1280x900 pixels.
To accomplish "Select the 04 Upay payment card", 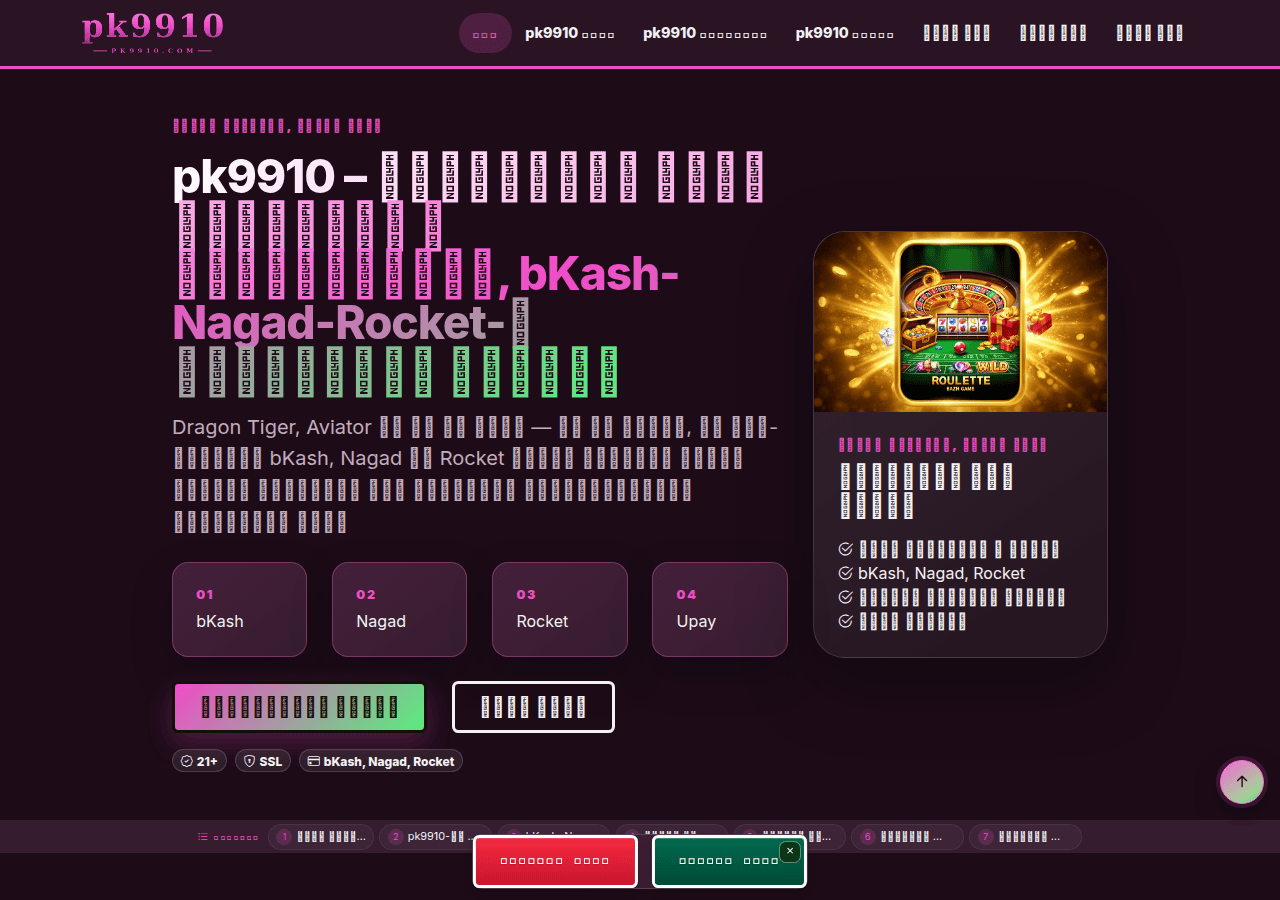I will coord(719,609).
